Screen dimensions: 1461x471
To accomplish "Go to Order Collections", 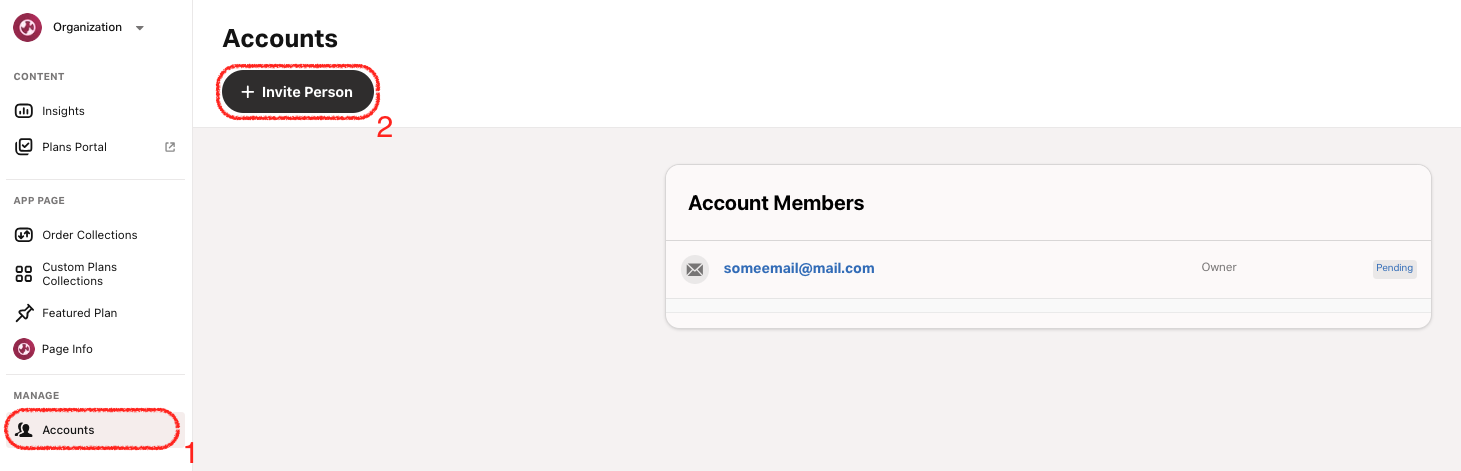I will 89,235.
